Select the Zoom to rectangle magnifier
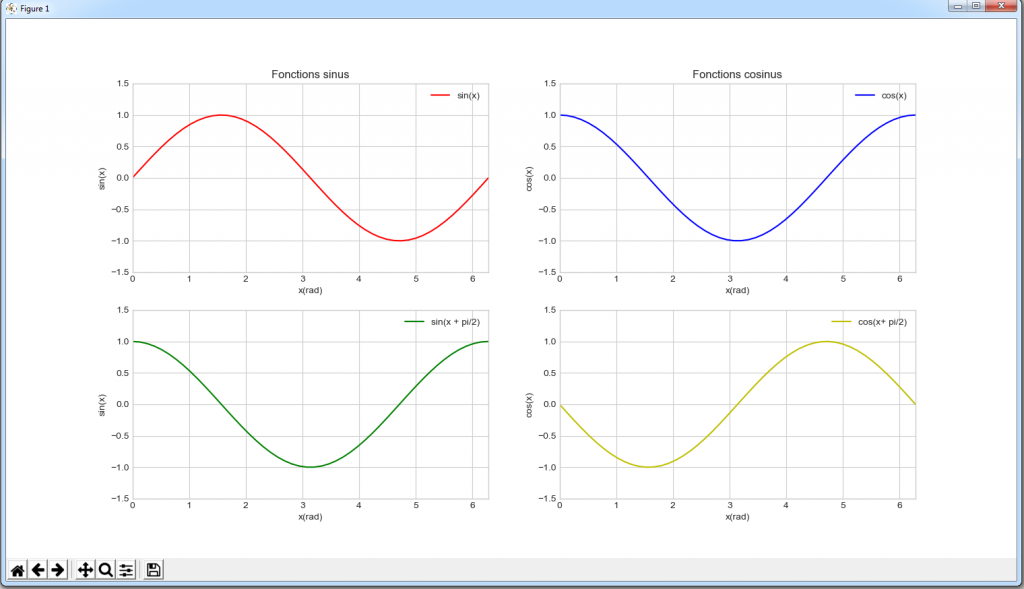Viewport: 1024px width, 589px height. 105,570
